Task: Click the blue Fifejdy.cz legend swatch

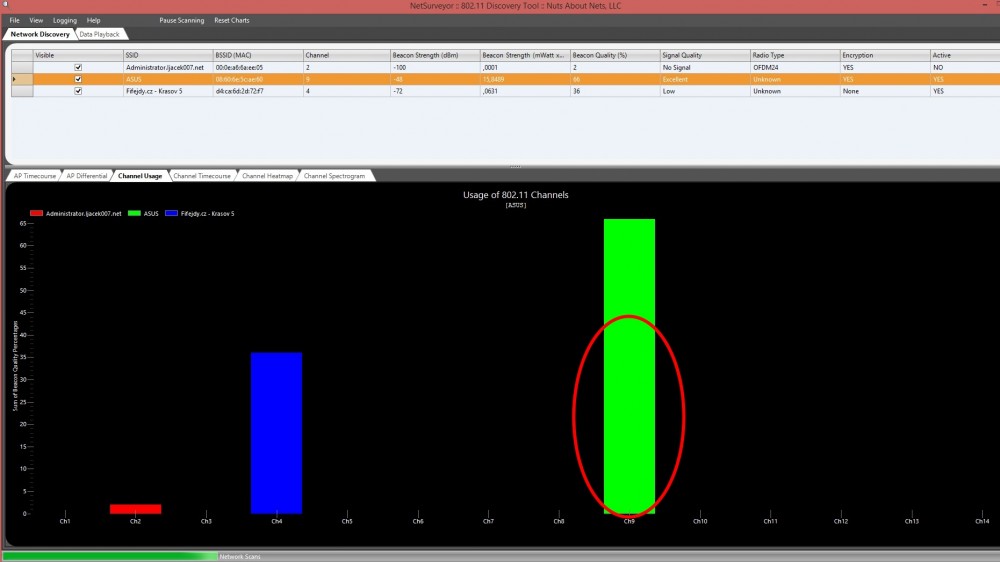Action: [x=173, y=213]
